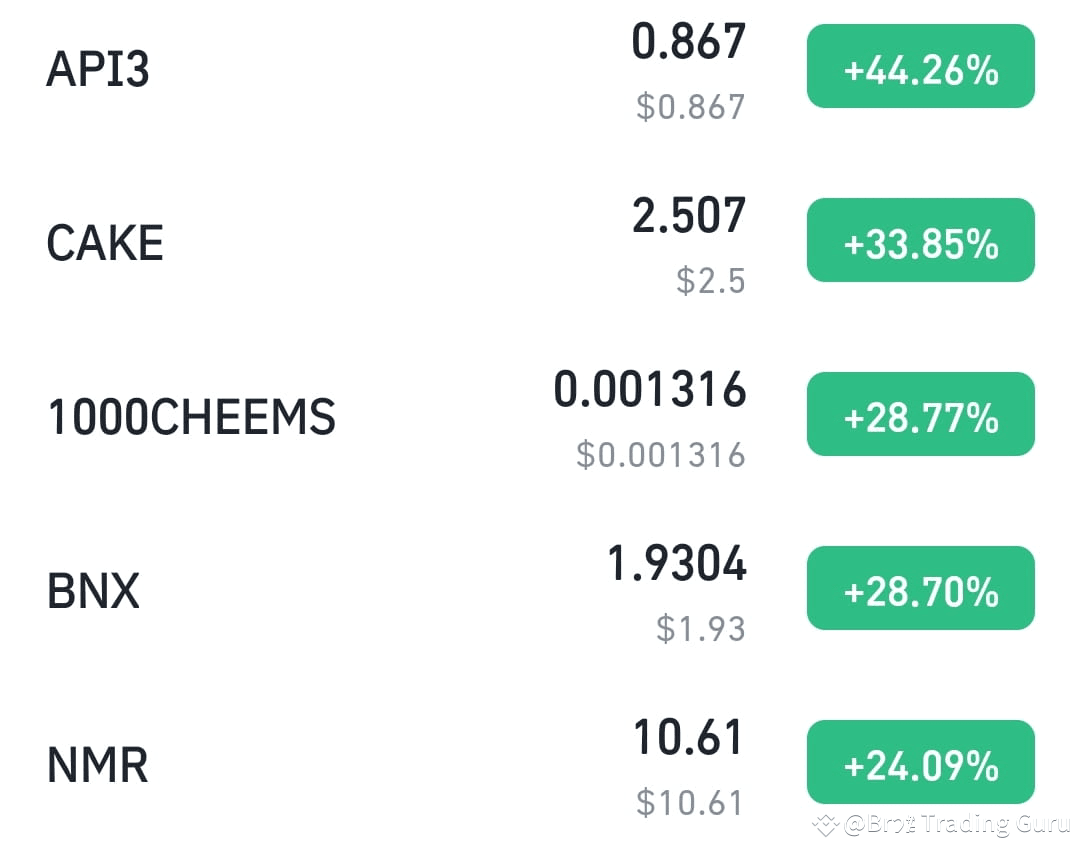Click the green +44.26% change badge for API3

pos(919,67)
